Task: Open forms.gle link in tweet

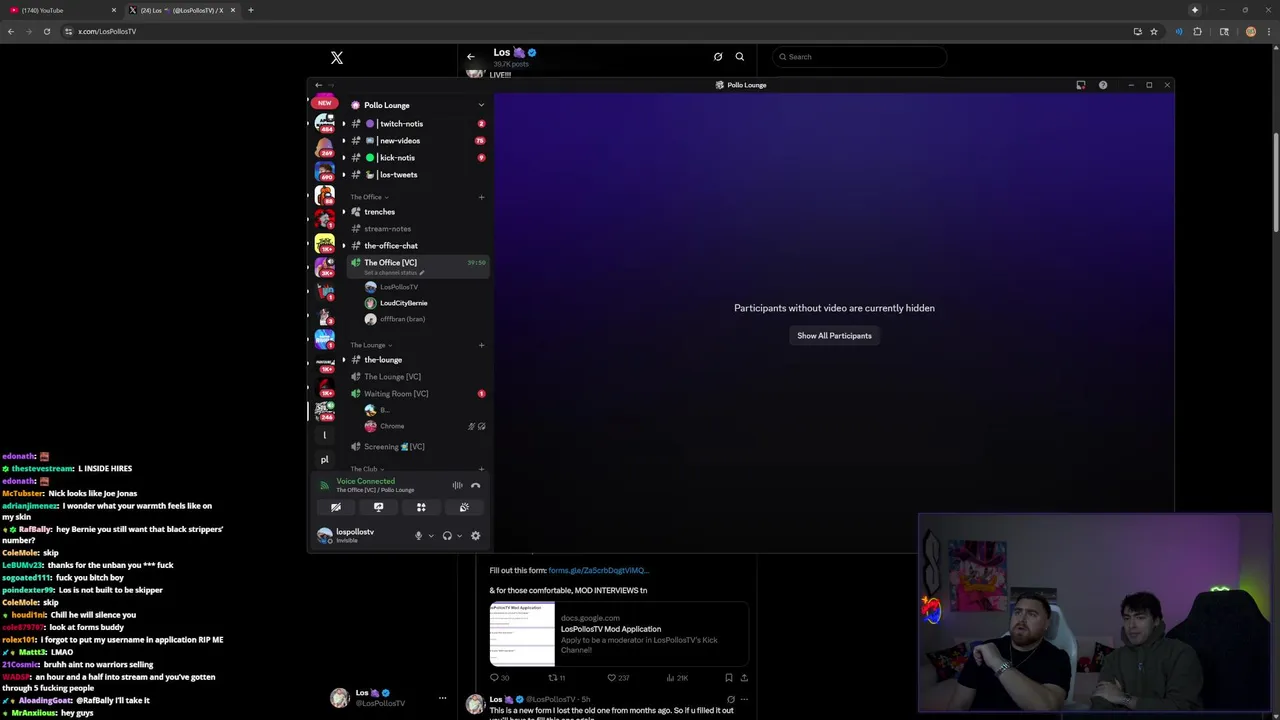Action: point(598,570)
